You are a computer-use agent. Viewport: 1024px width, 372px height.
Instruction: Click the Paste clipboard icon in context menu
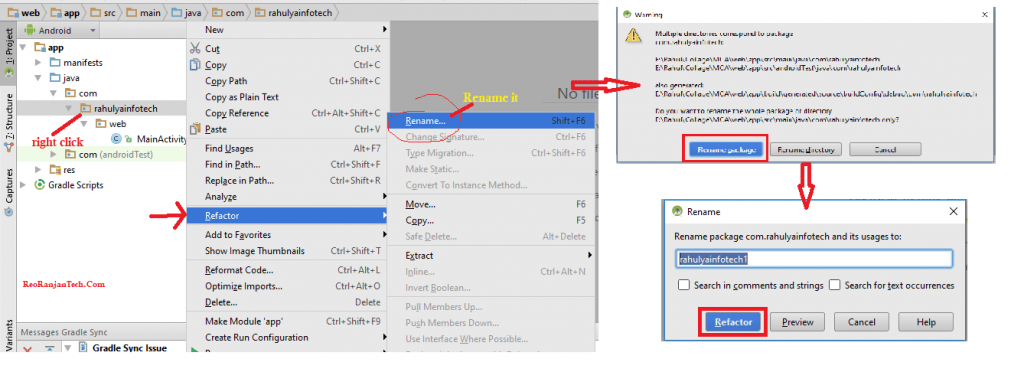(195, 129)
